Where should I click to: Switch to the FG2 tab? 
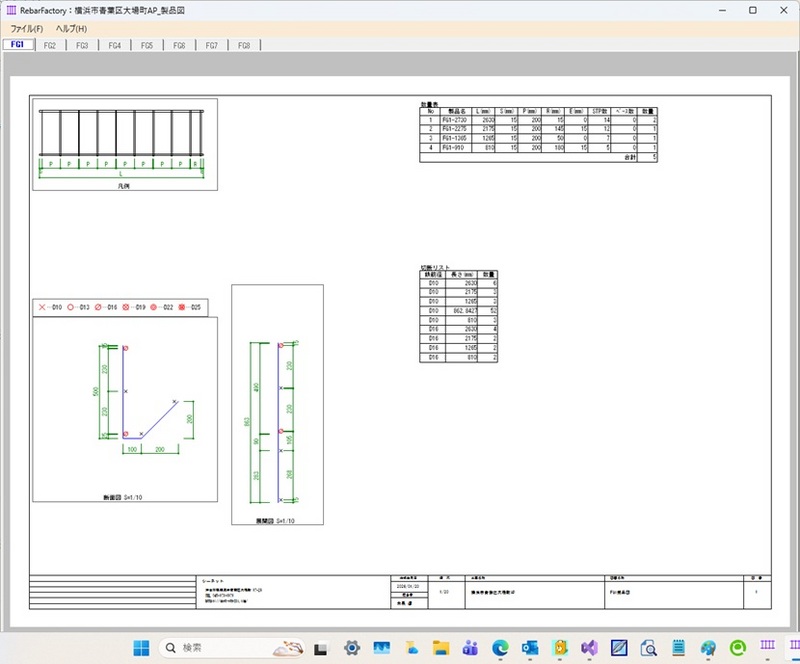(49, 45)
